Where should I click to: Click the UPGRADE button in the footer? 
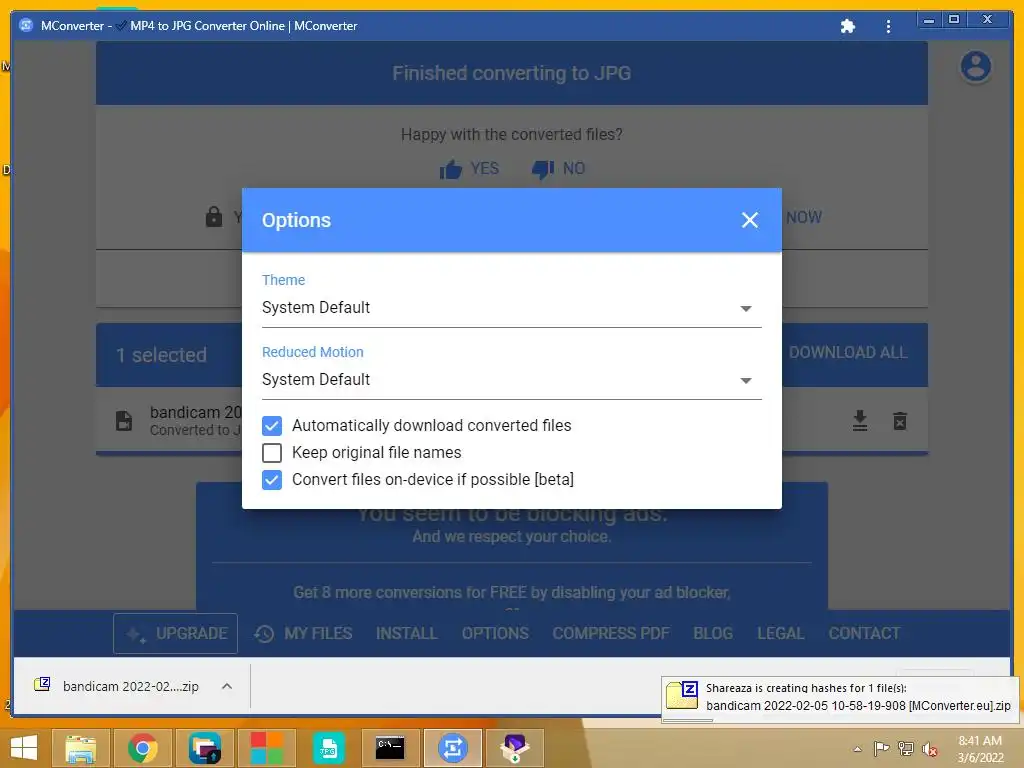pos(175,633)
